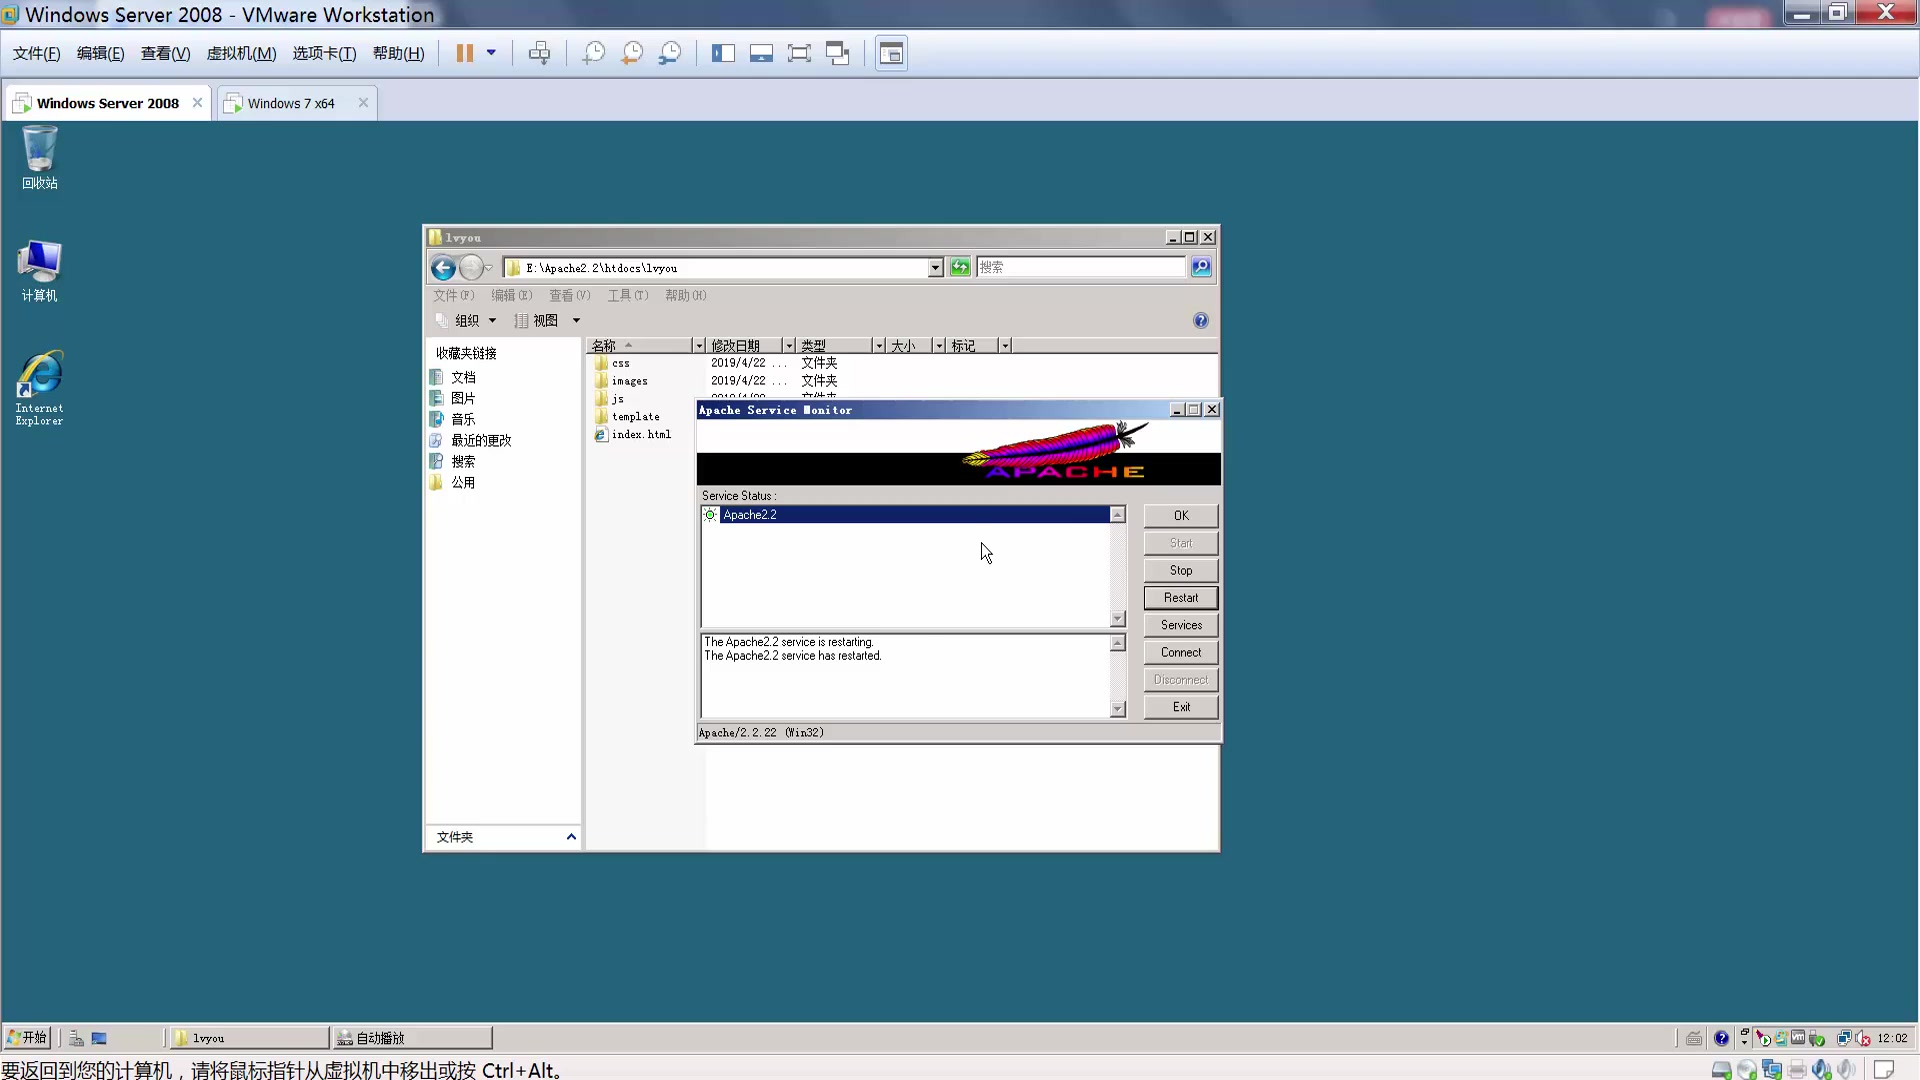The width and height of the screenshot is (1920, 1080).
Task: Toggle the thumbnail bar view icon
Action: tap(761, 53)
